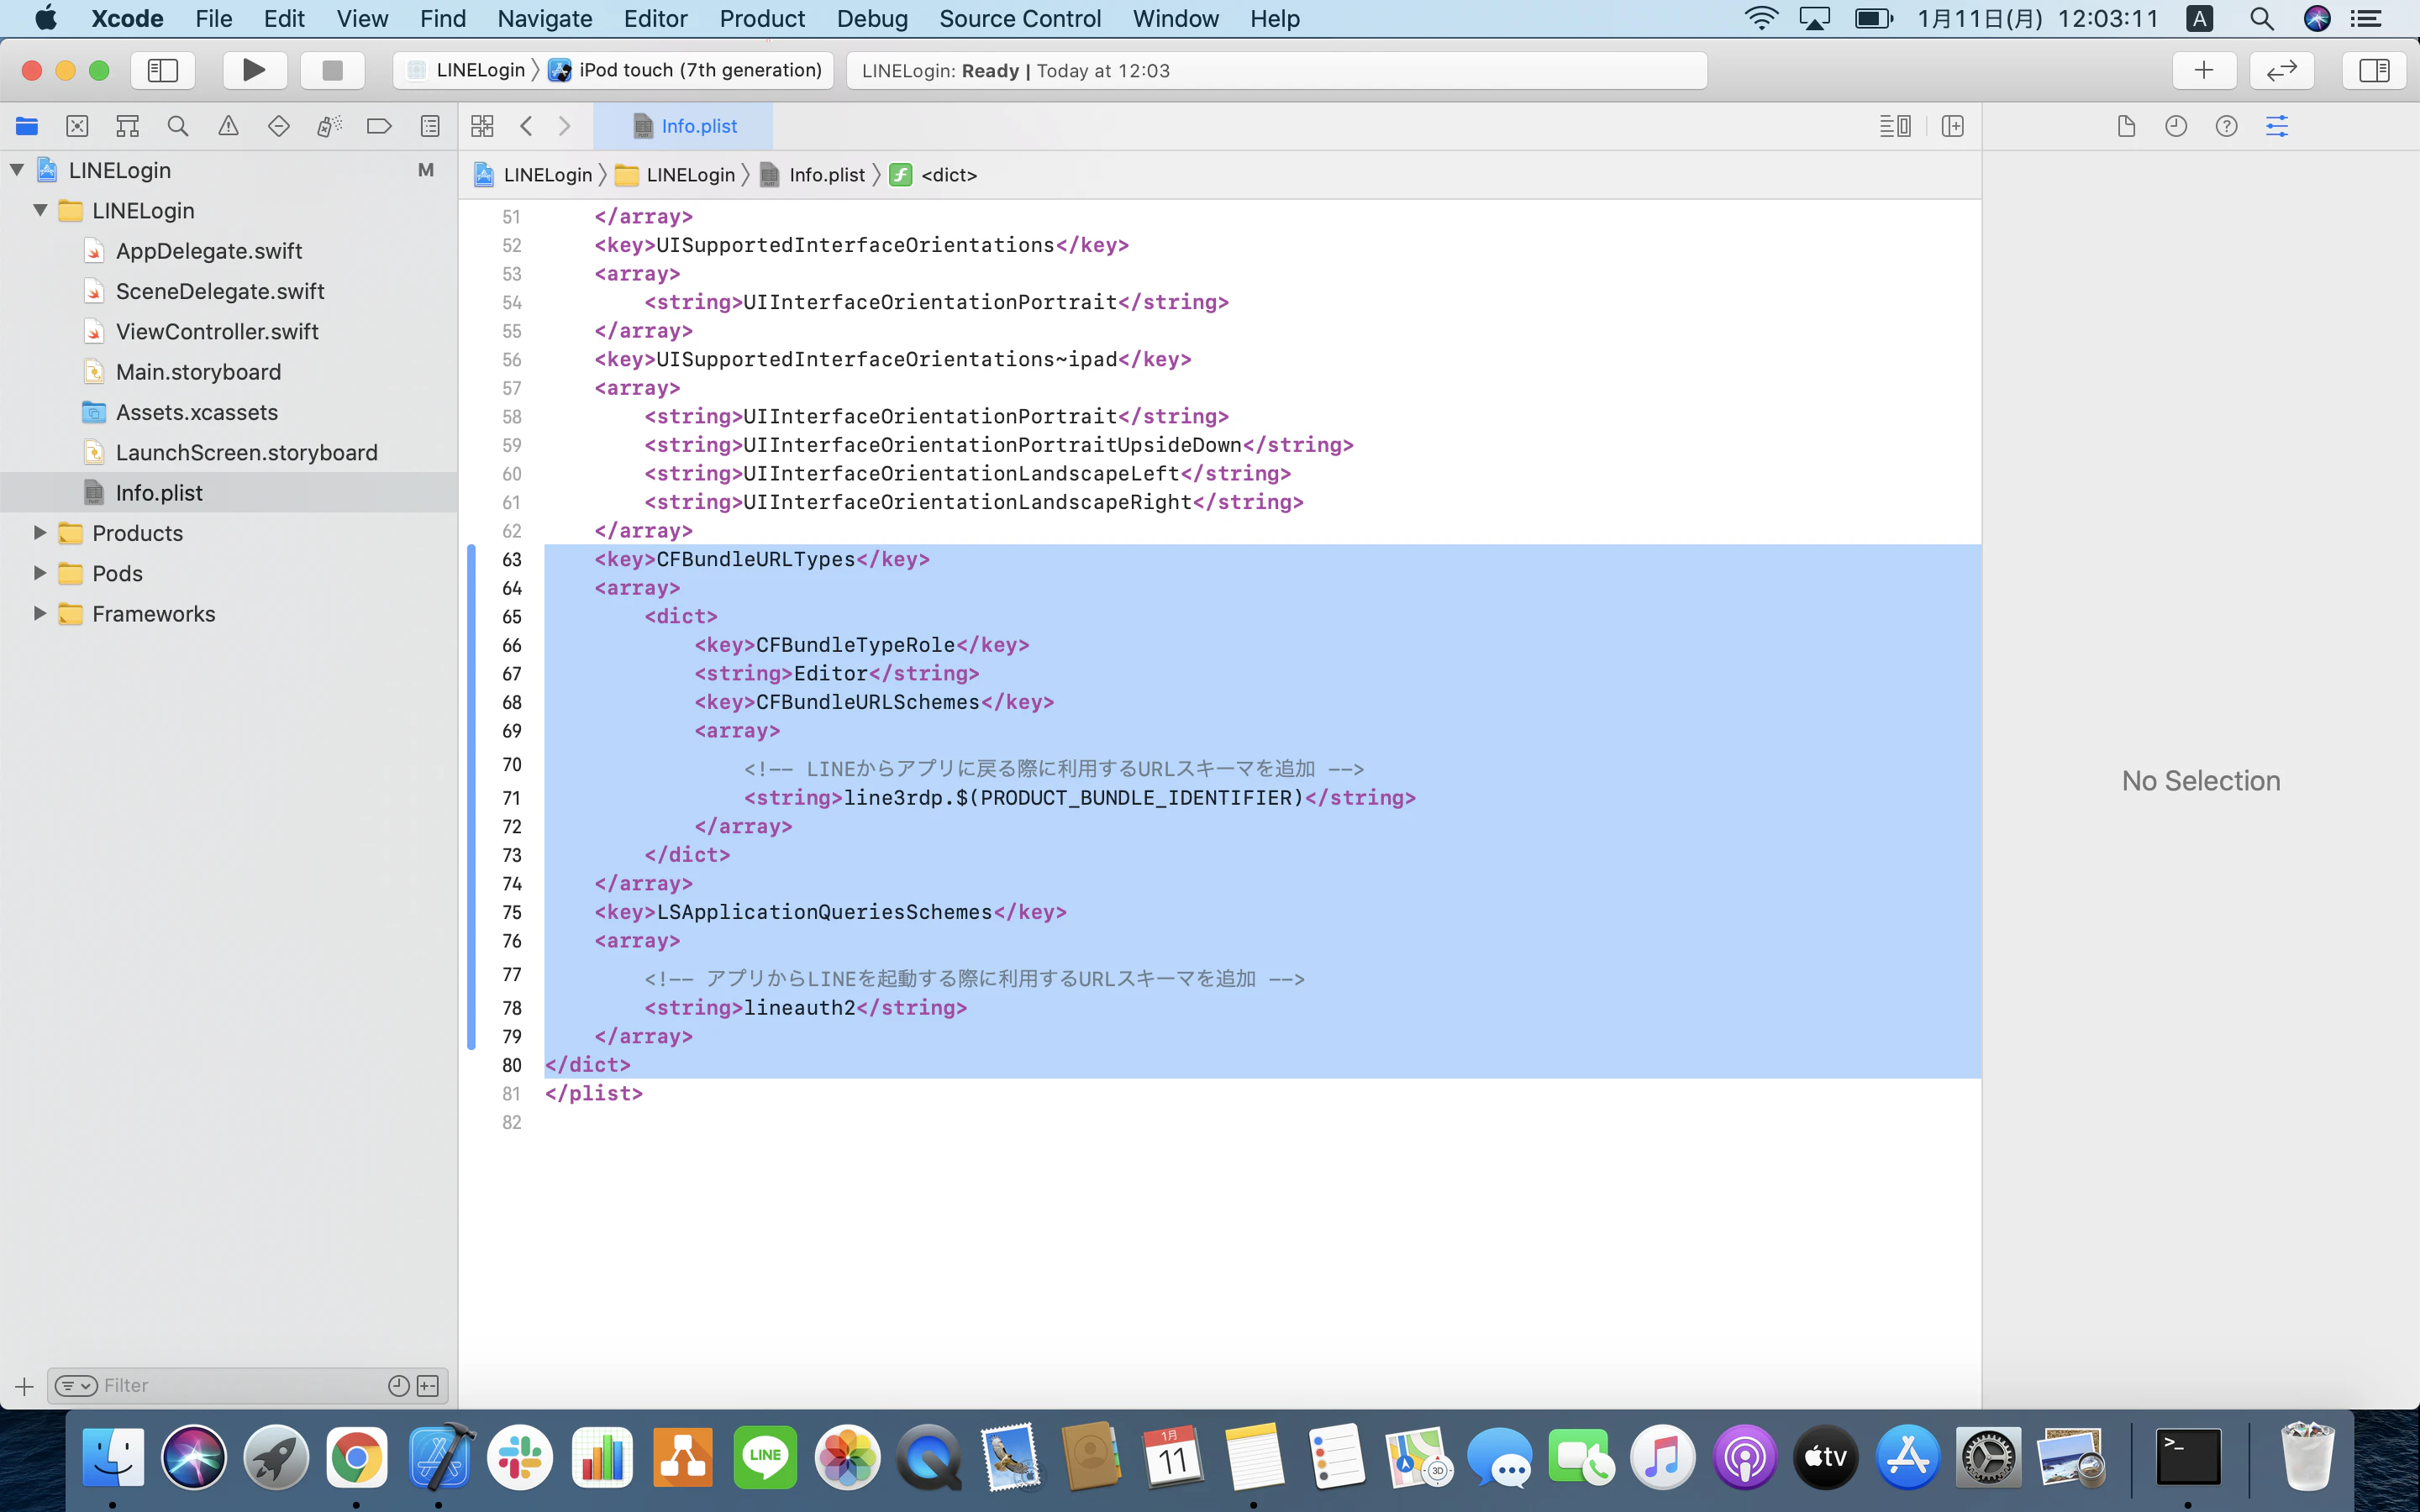Collapse the LINELogin project root
The width and height of the screenshot is (2420, 1512).
coord(17,170)
